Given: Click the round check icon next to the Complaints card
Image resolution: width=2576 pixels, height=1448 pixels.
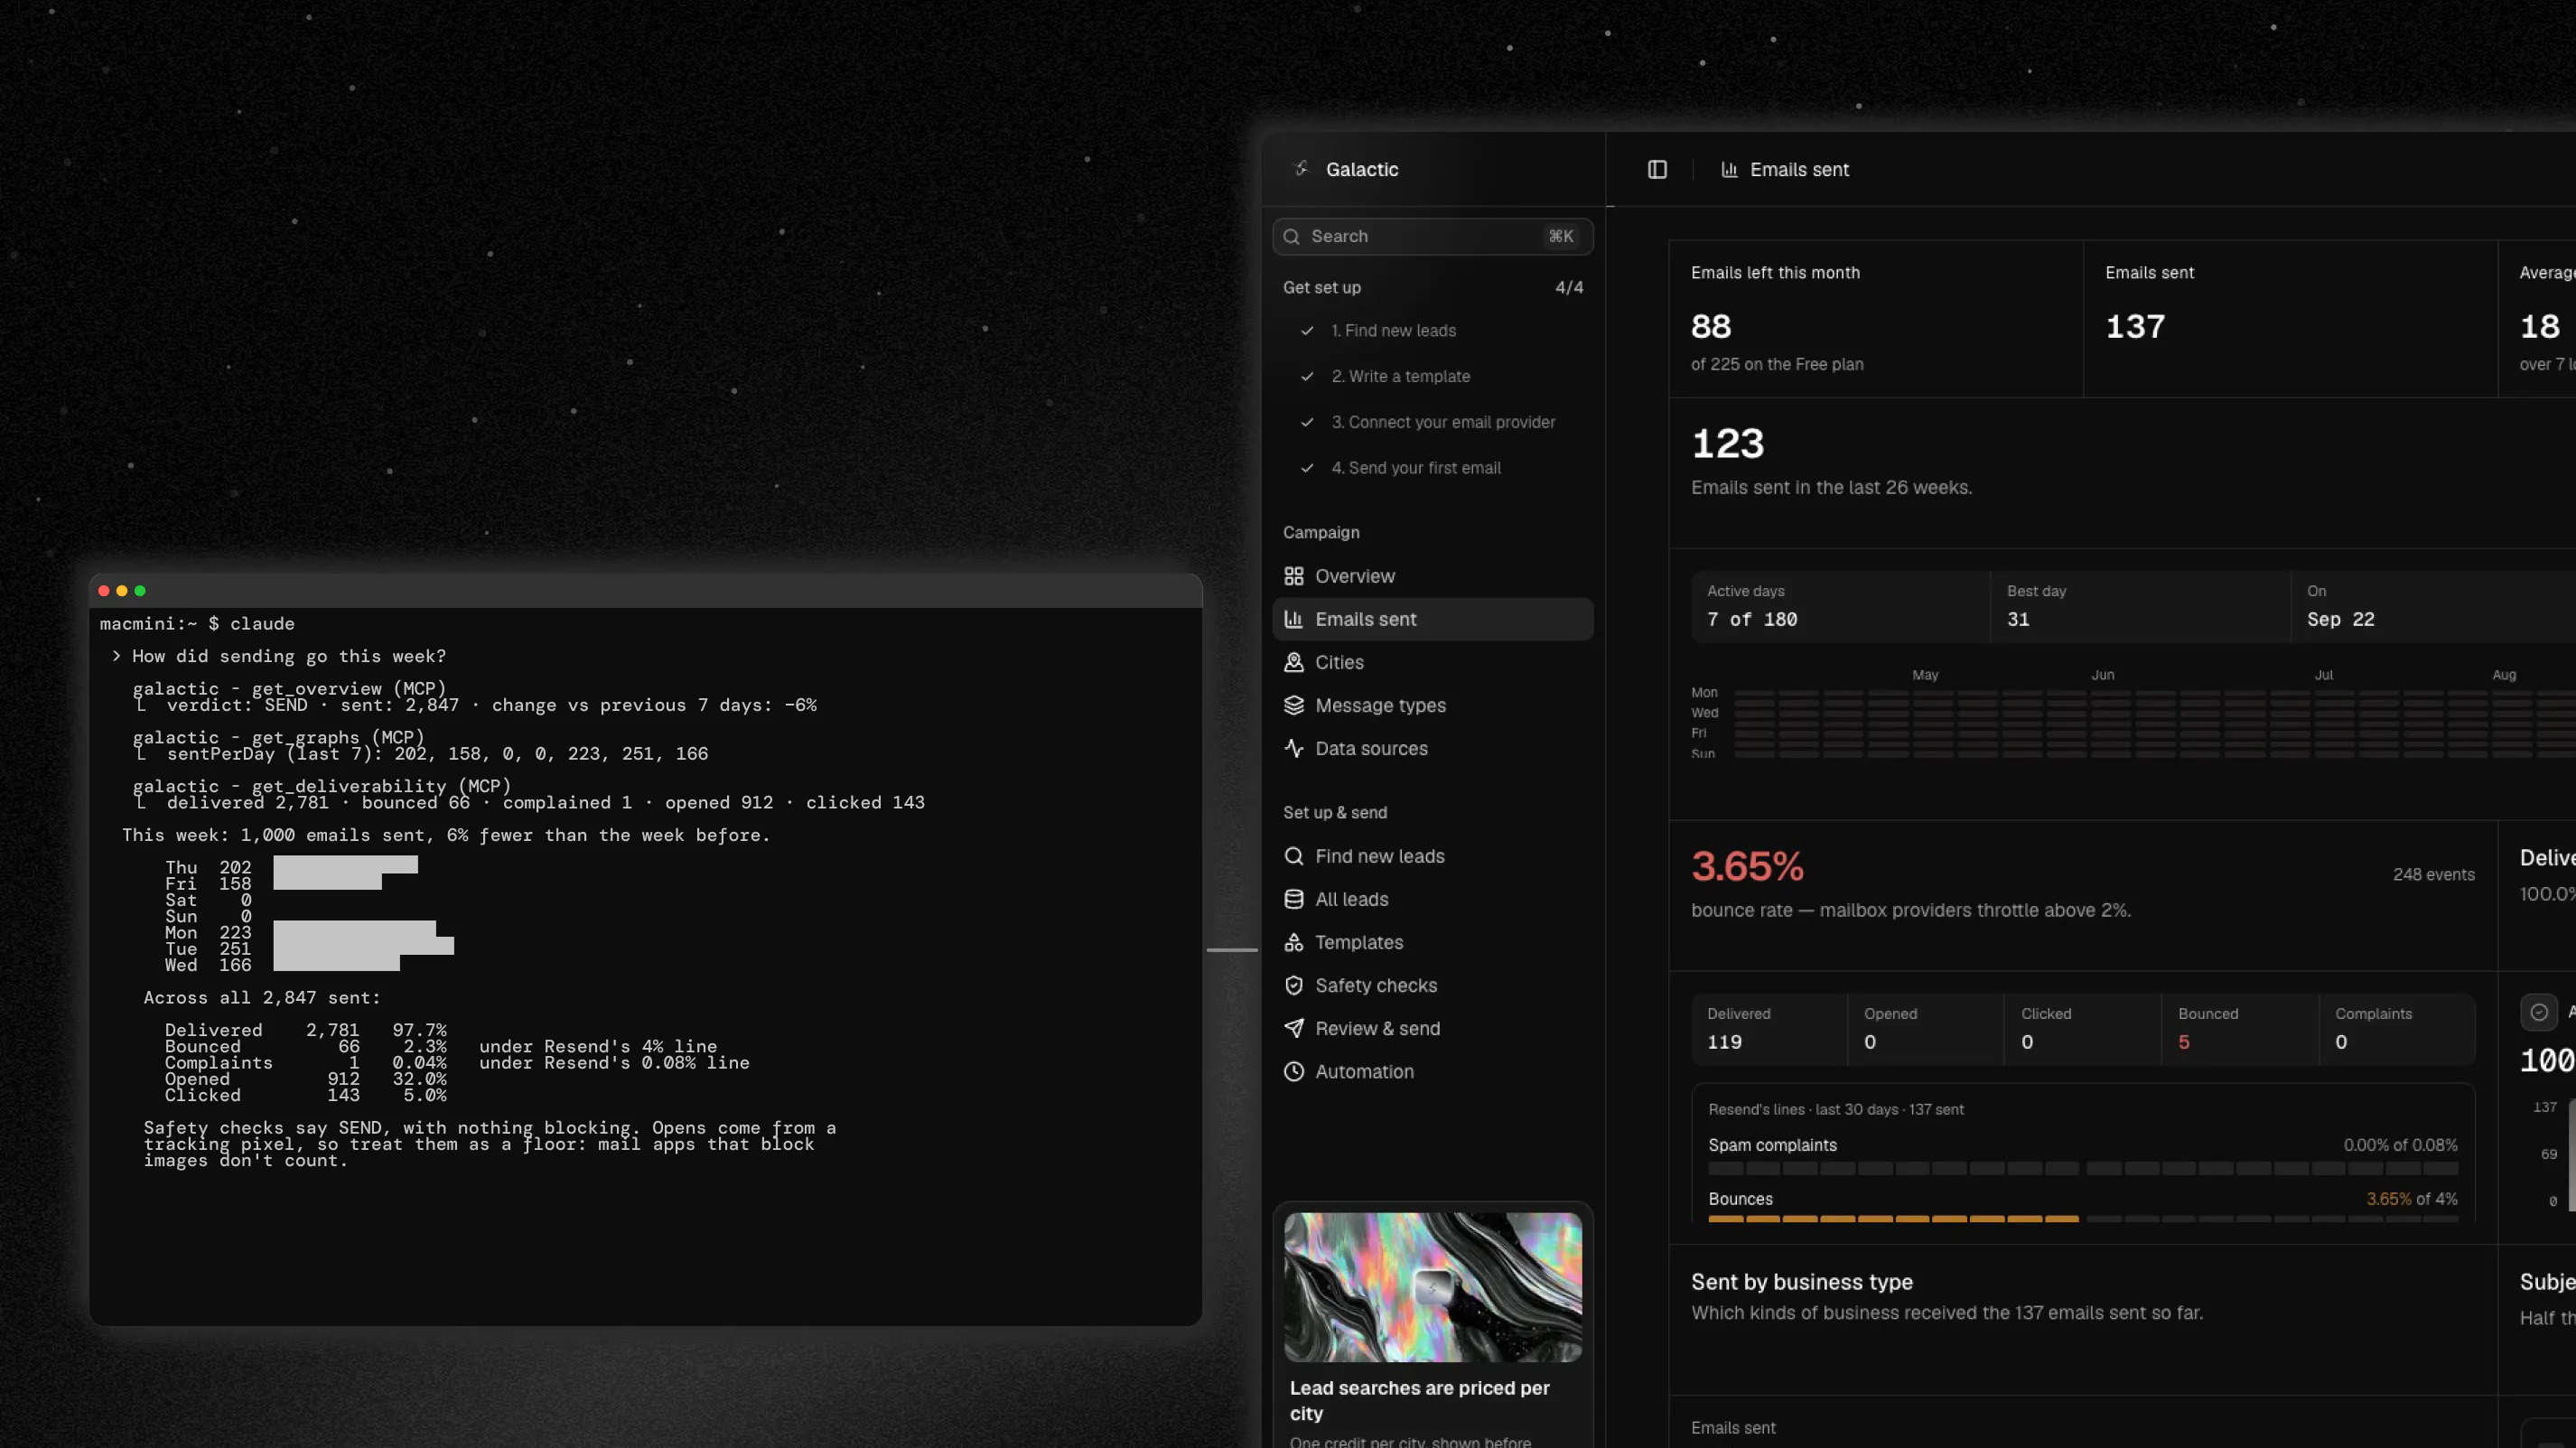Looking at the screenshot, I should coord(2538,1012).
